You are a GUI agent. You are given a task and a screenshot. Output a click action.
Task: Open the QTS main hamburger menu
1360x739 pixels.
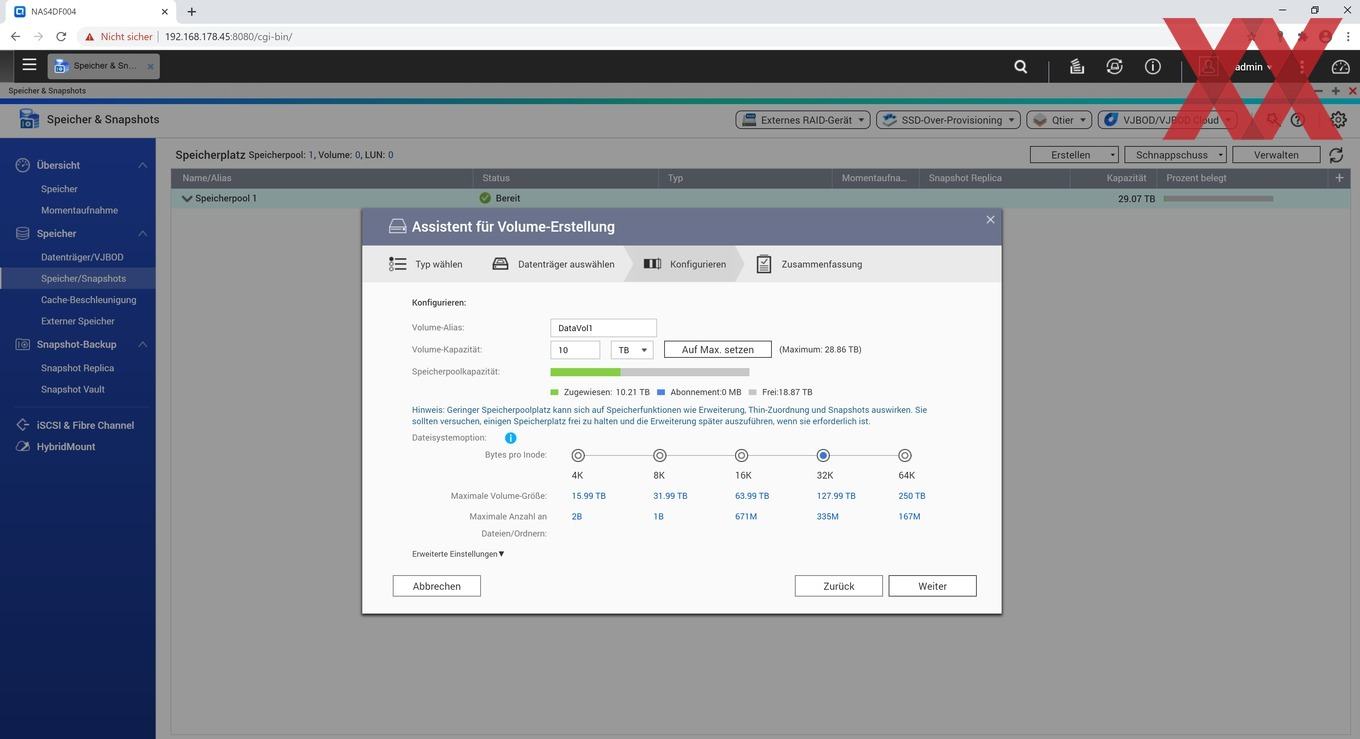tap(29, 65)
